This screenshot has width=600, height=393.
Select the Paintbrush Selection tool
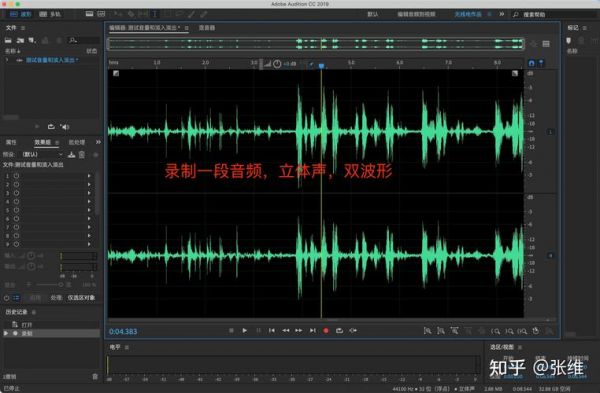click(x=191, y=14)
